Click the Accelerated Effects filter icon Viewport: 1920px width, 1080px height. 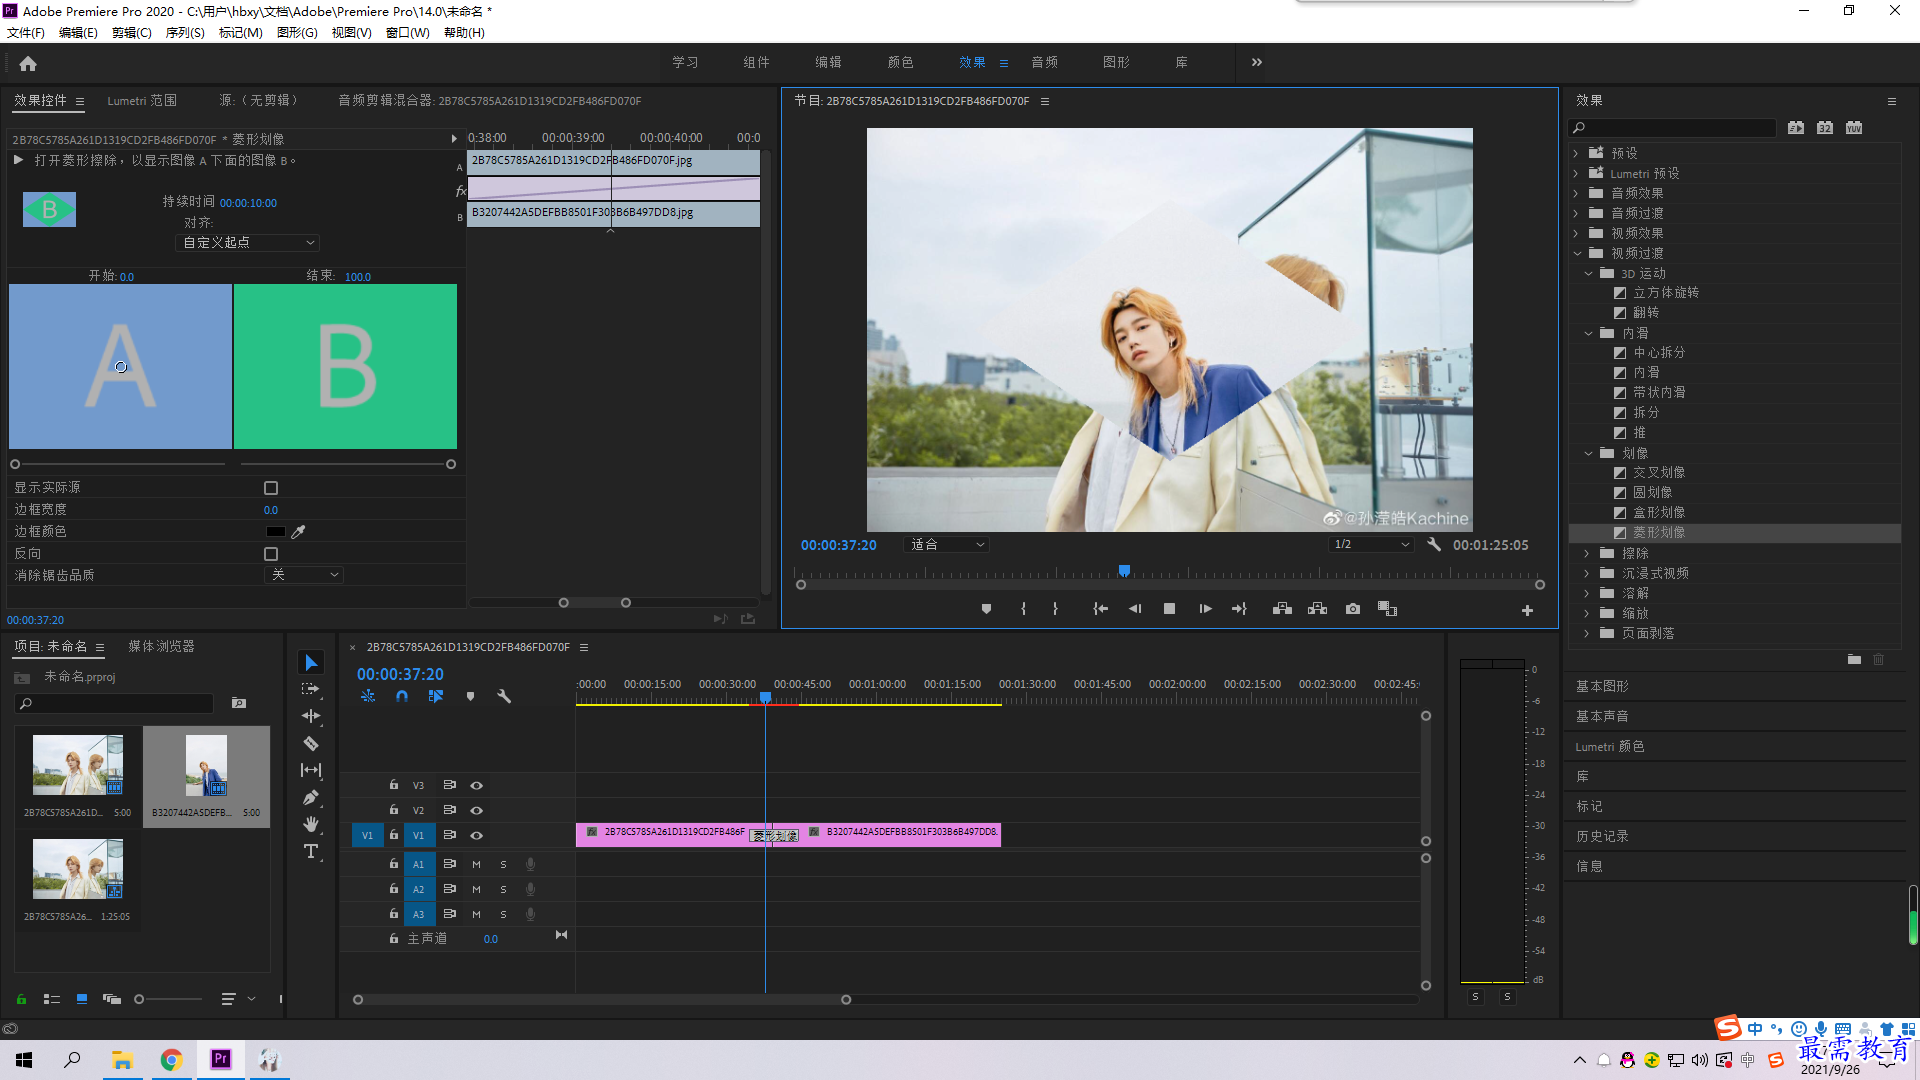pos(1796,128)
